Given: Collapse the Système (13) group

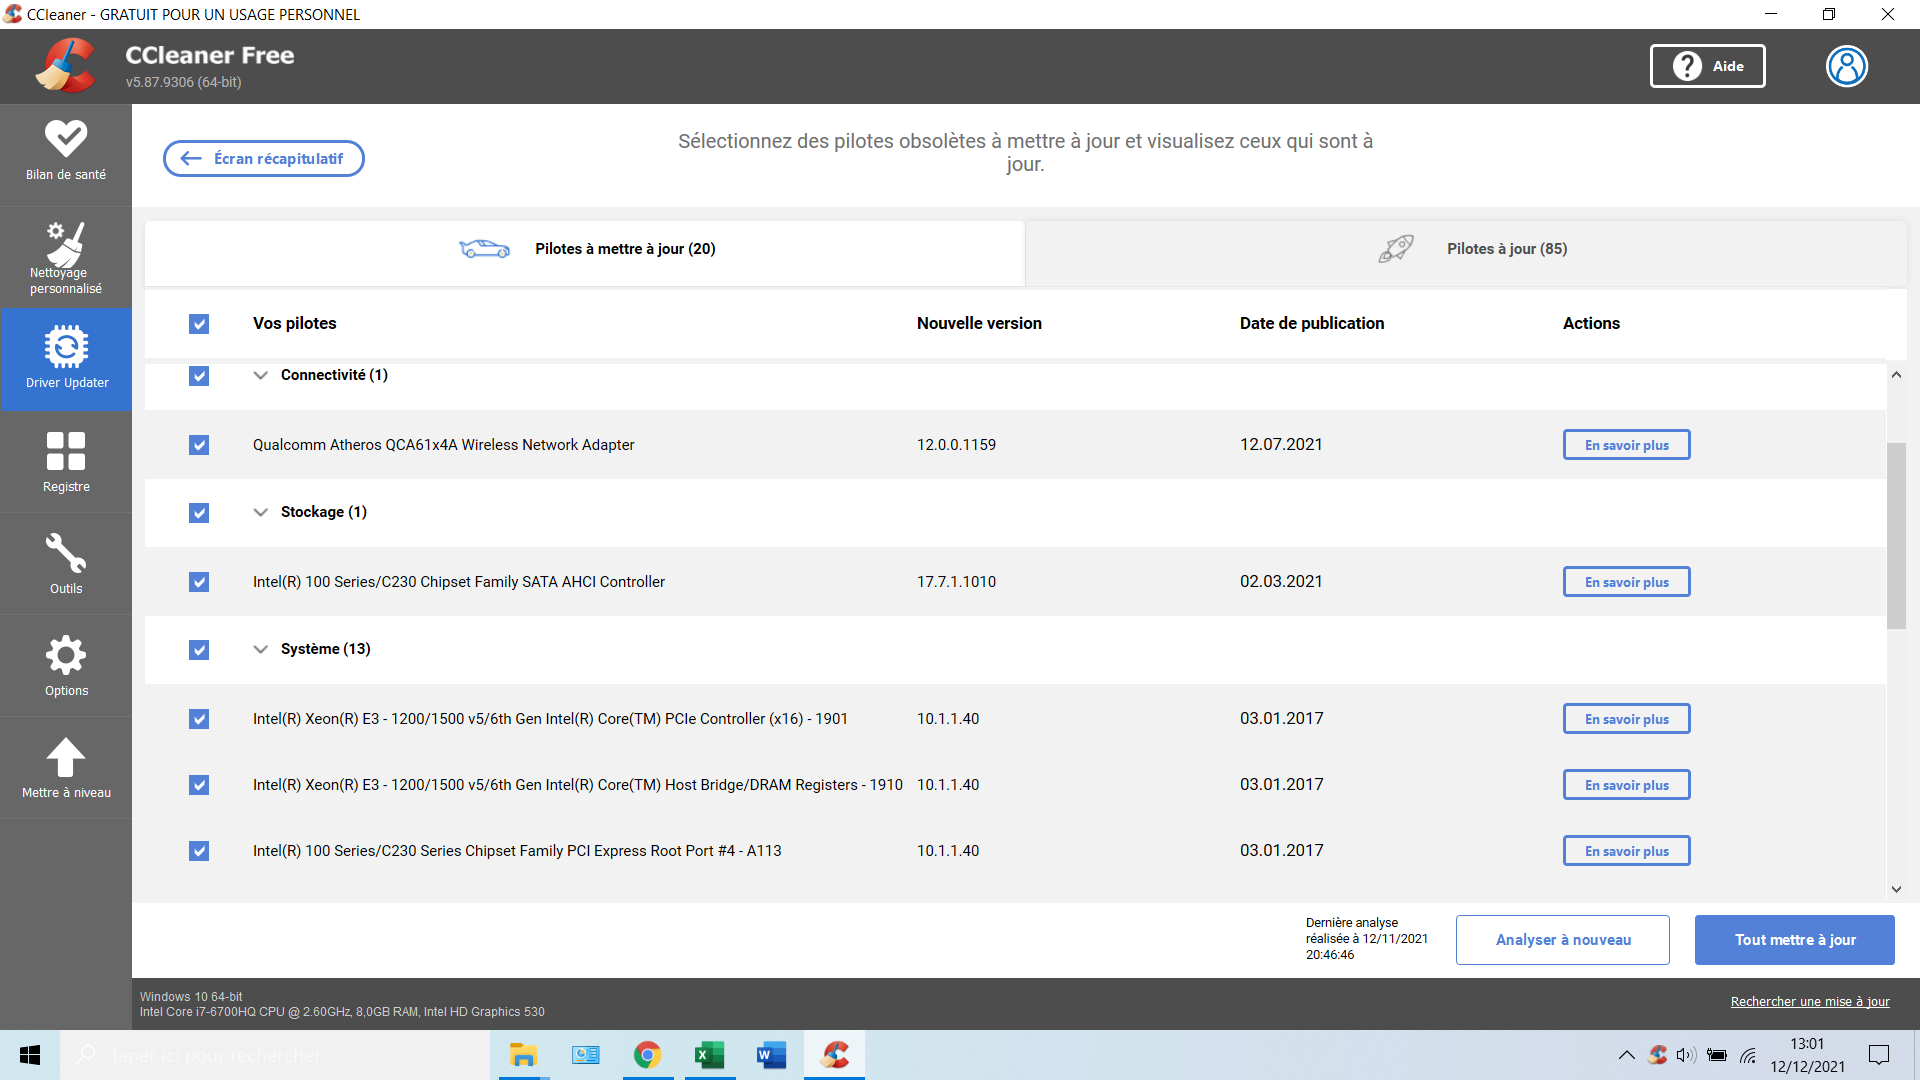Looking at the screenshot, I should point(261,650).
